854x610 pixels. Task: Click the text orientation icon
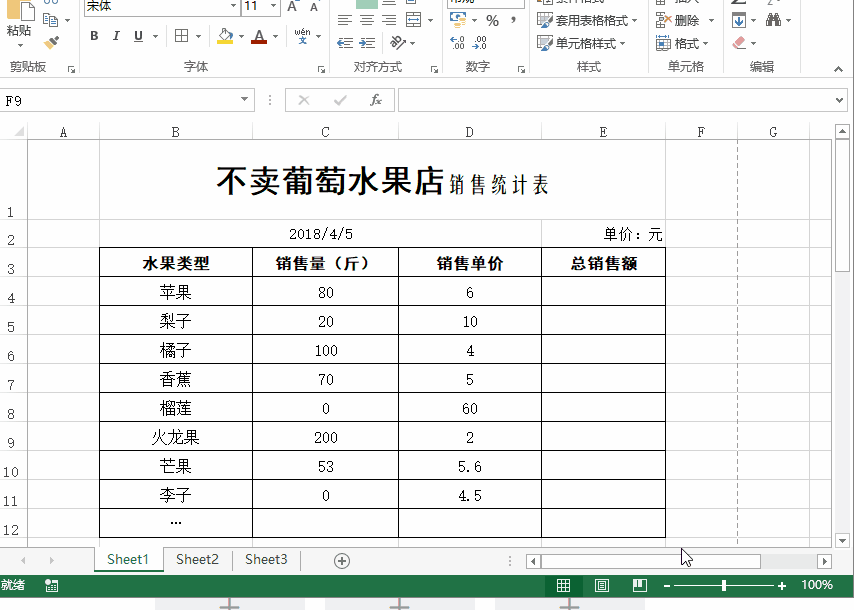point(398,42)
